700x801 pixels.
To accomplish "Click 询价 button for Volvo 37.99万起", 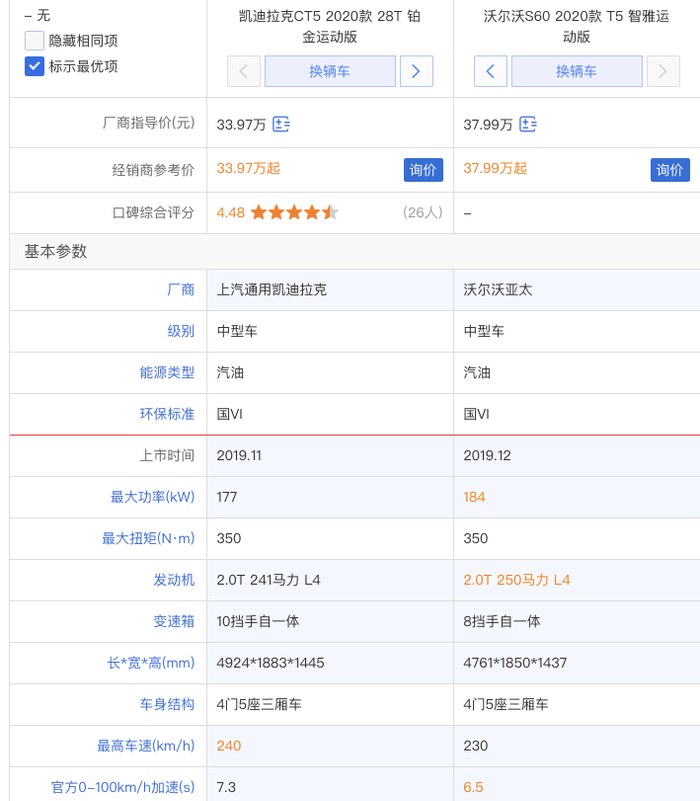I will click(x=670, y=170).
